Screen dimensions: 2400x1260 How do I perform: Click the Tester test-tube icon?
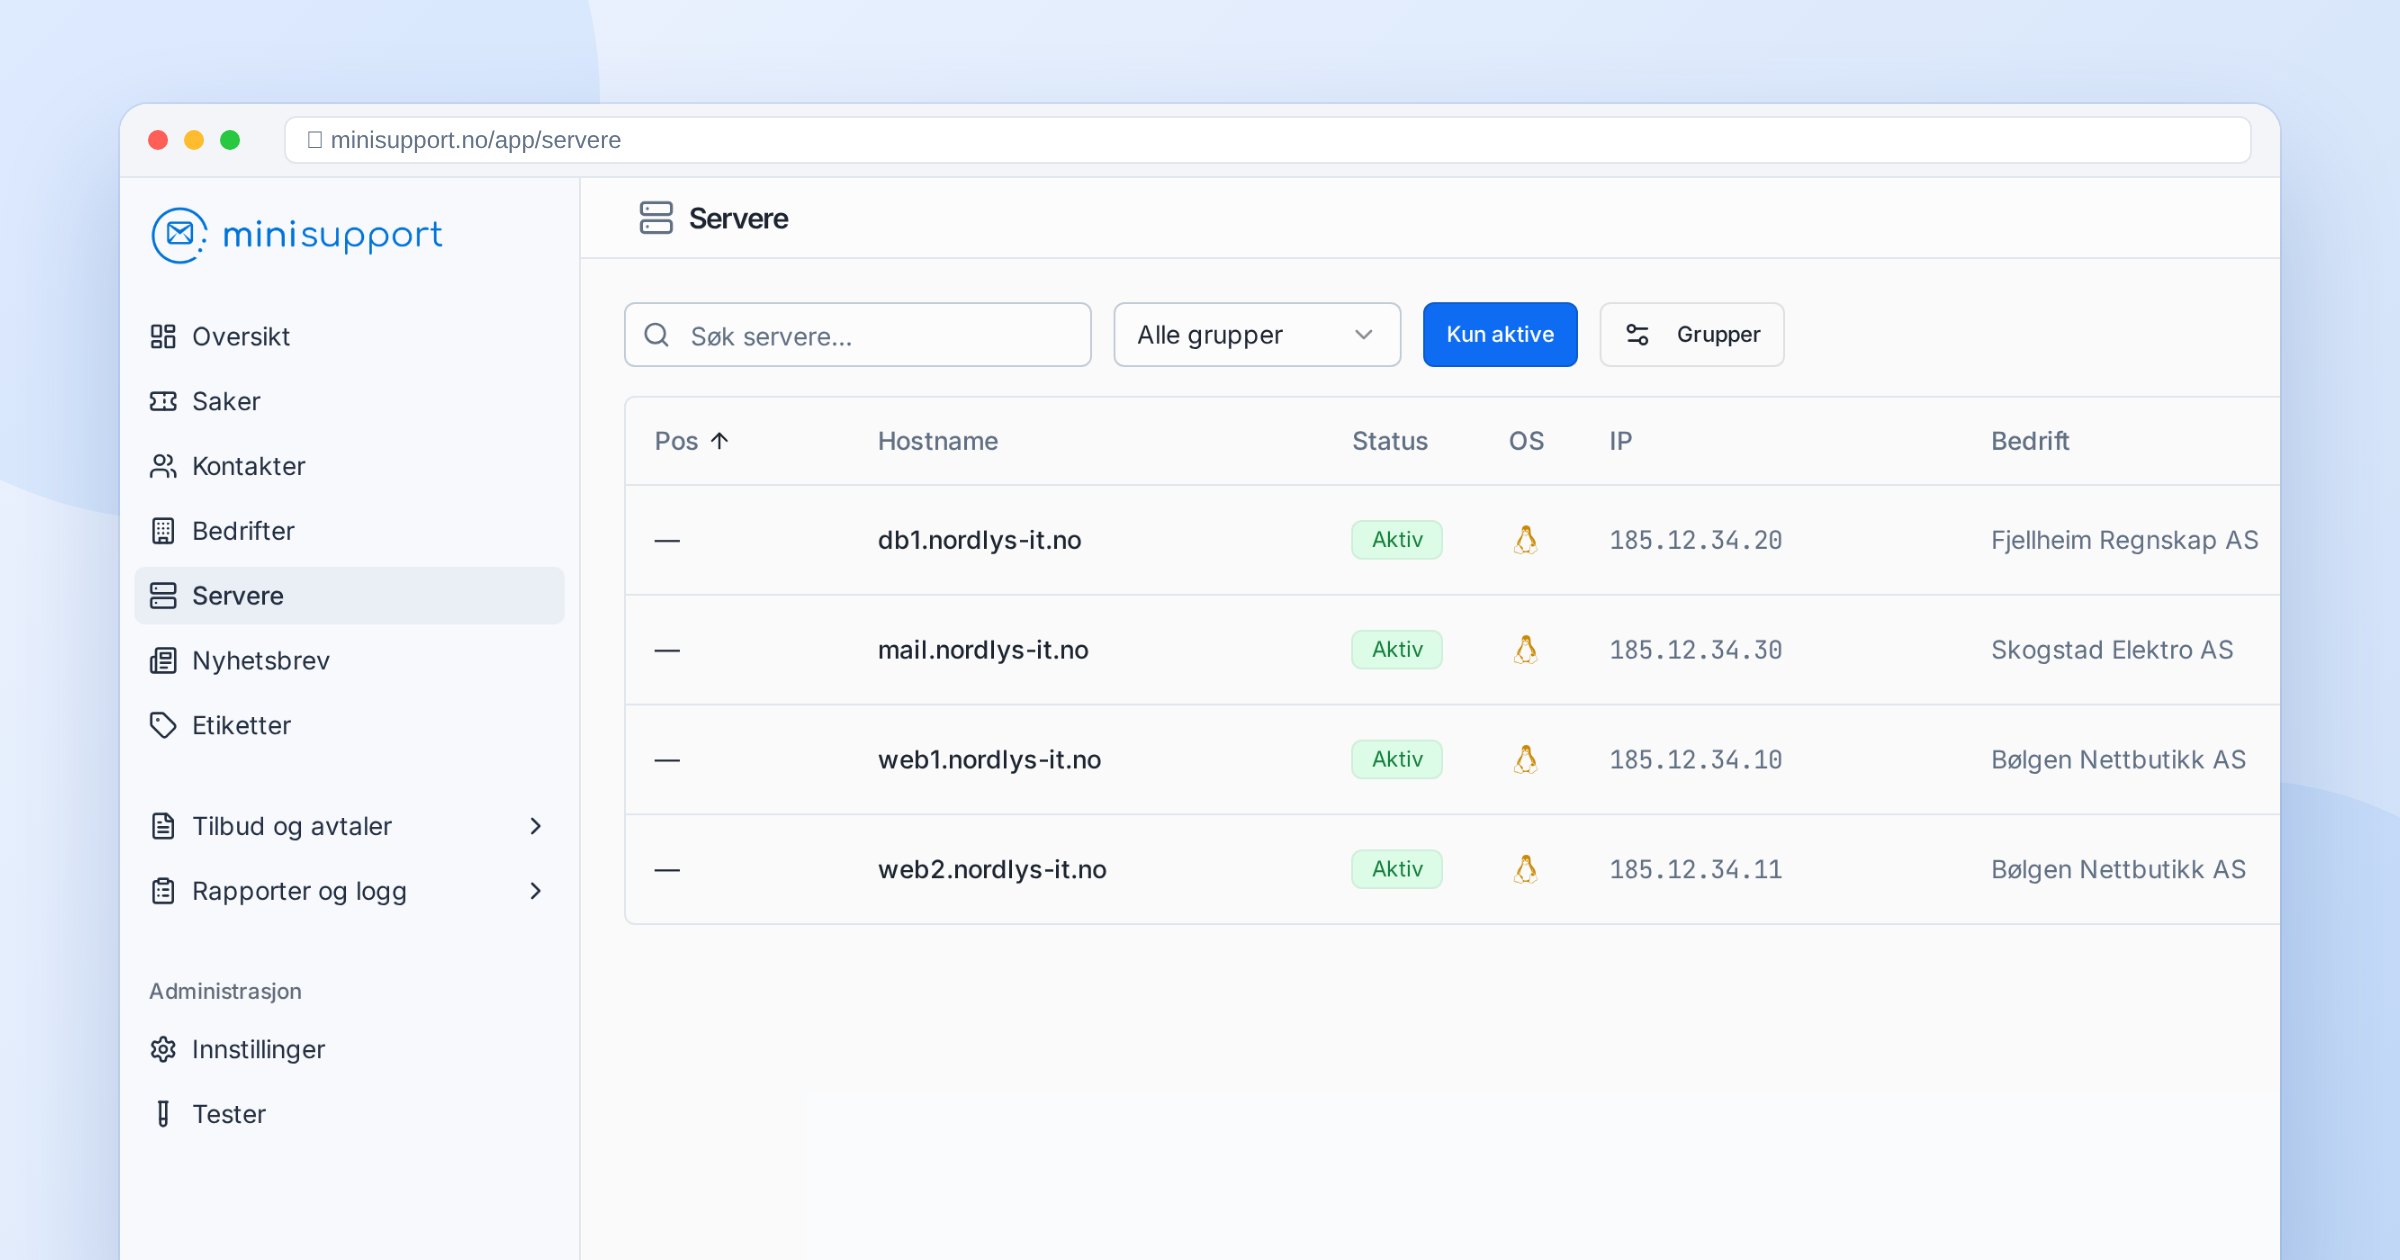point(163,1114)
